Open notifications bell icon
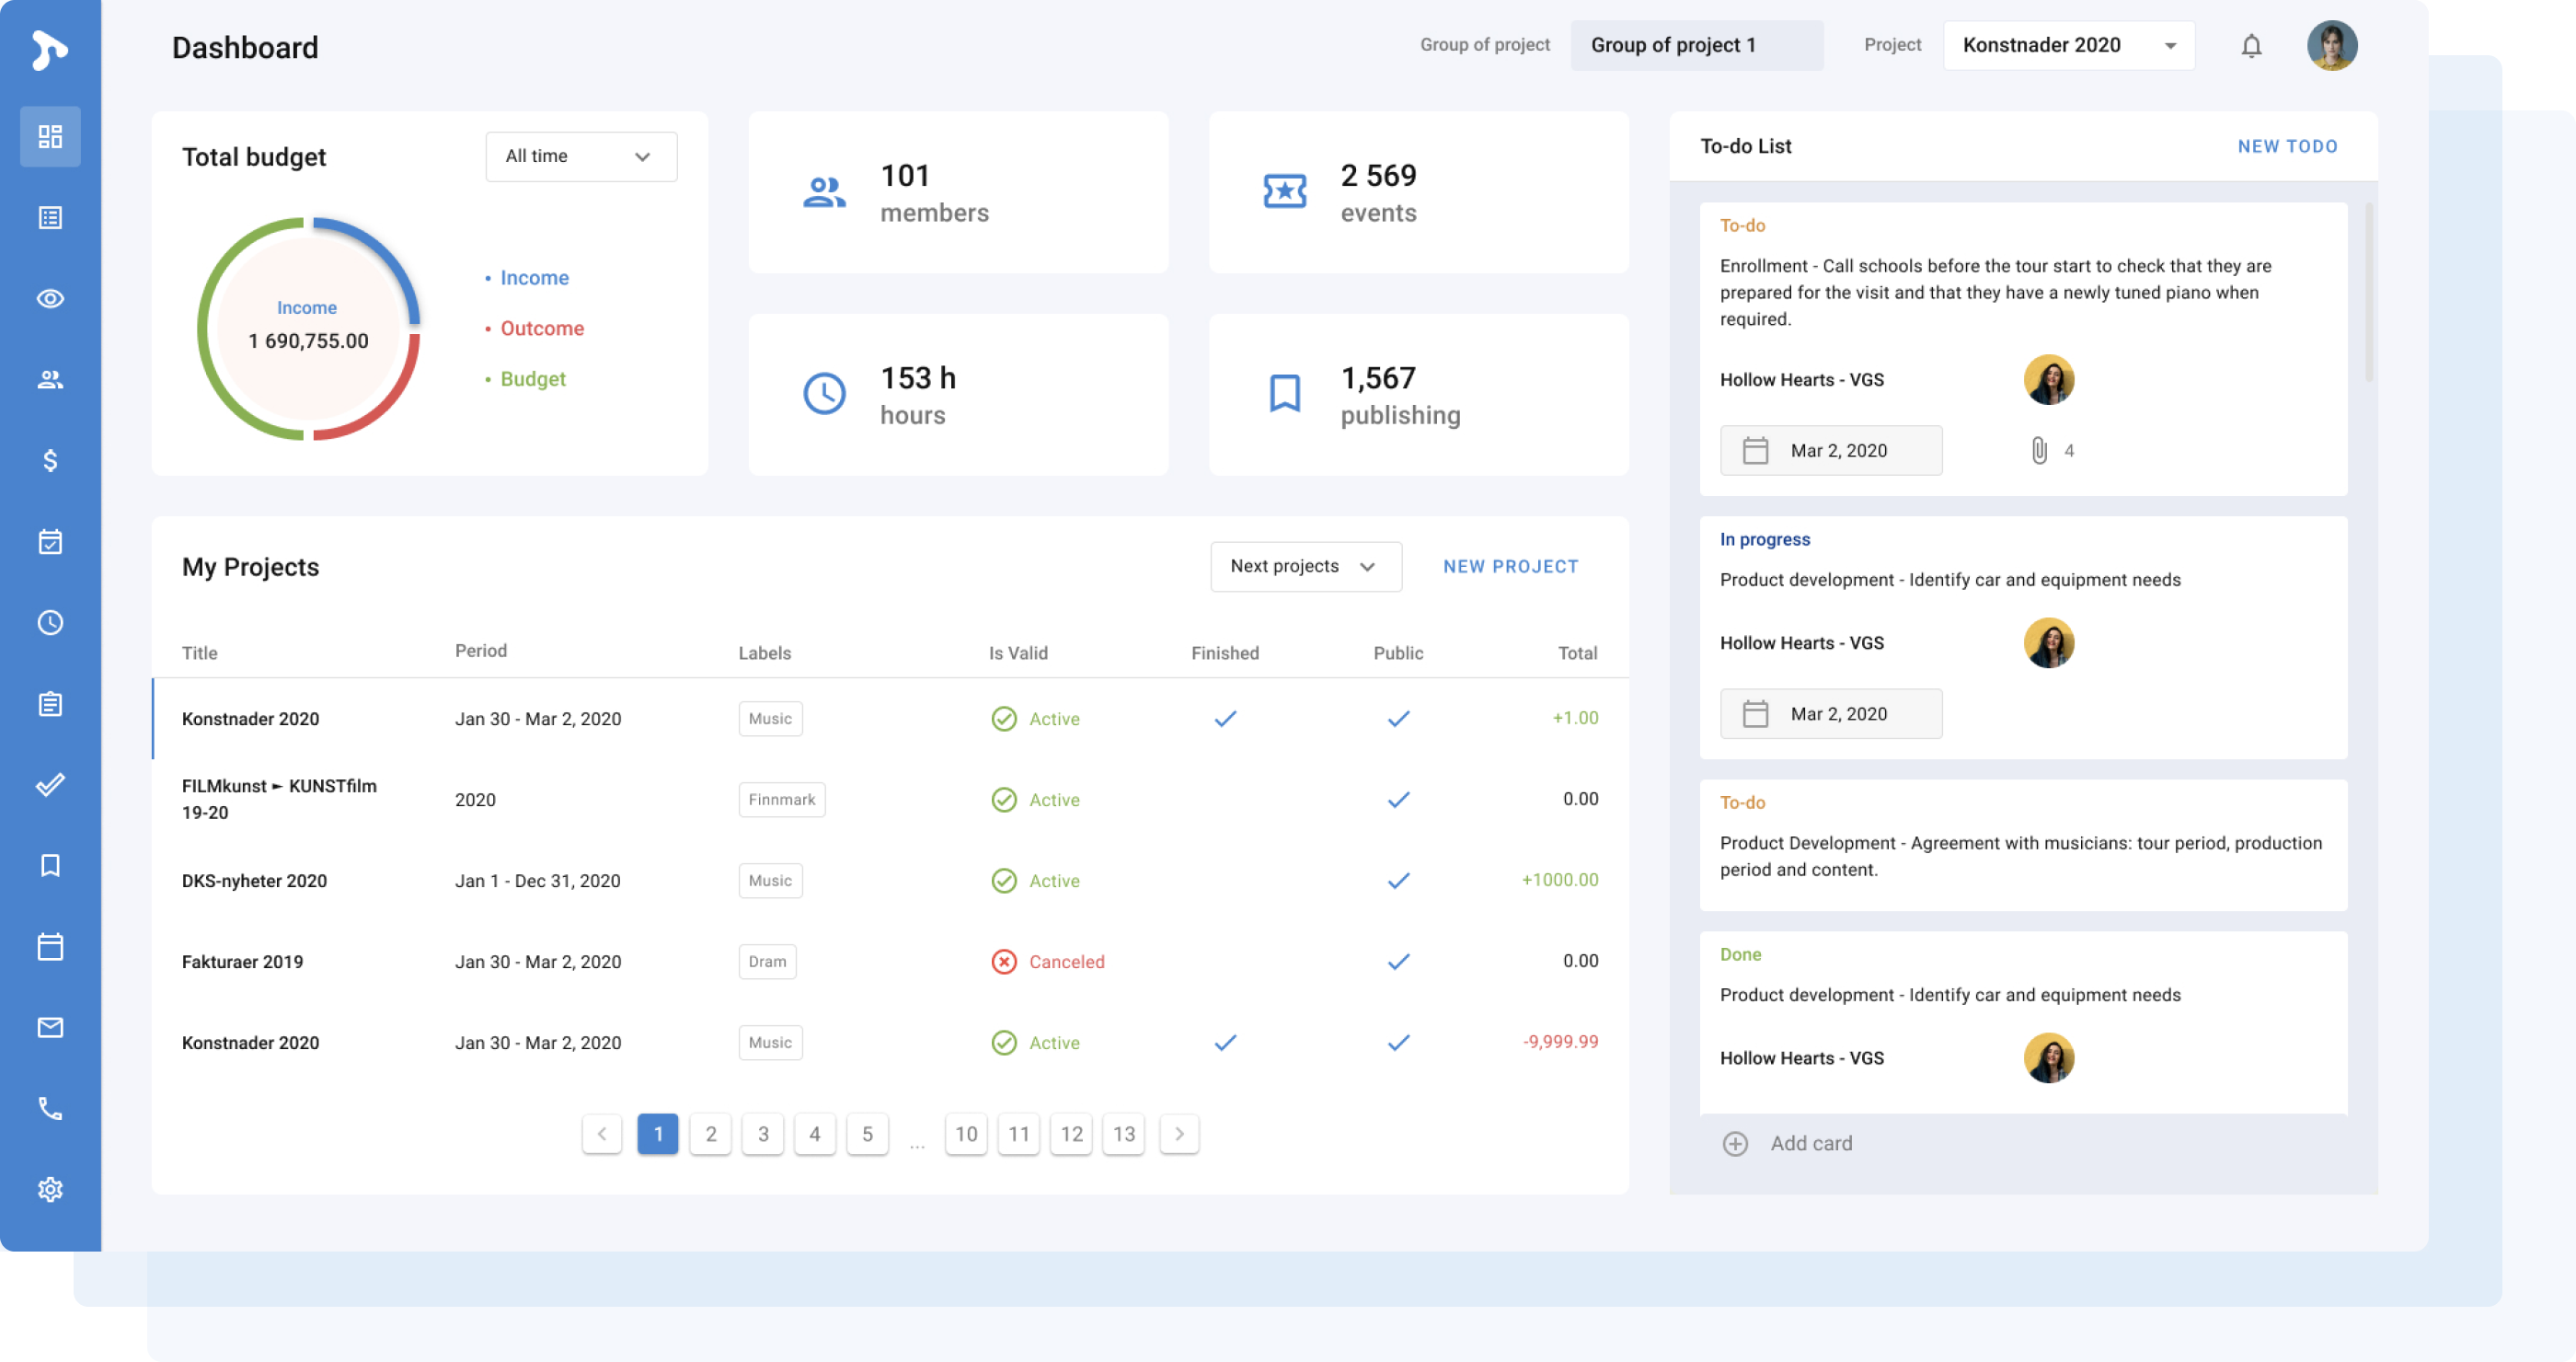This screenshot has width=2576, height=1362. tap(2251, 46)
